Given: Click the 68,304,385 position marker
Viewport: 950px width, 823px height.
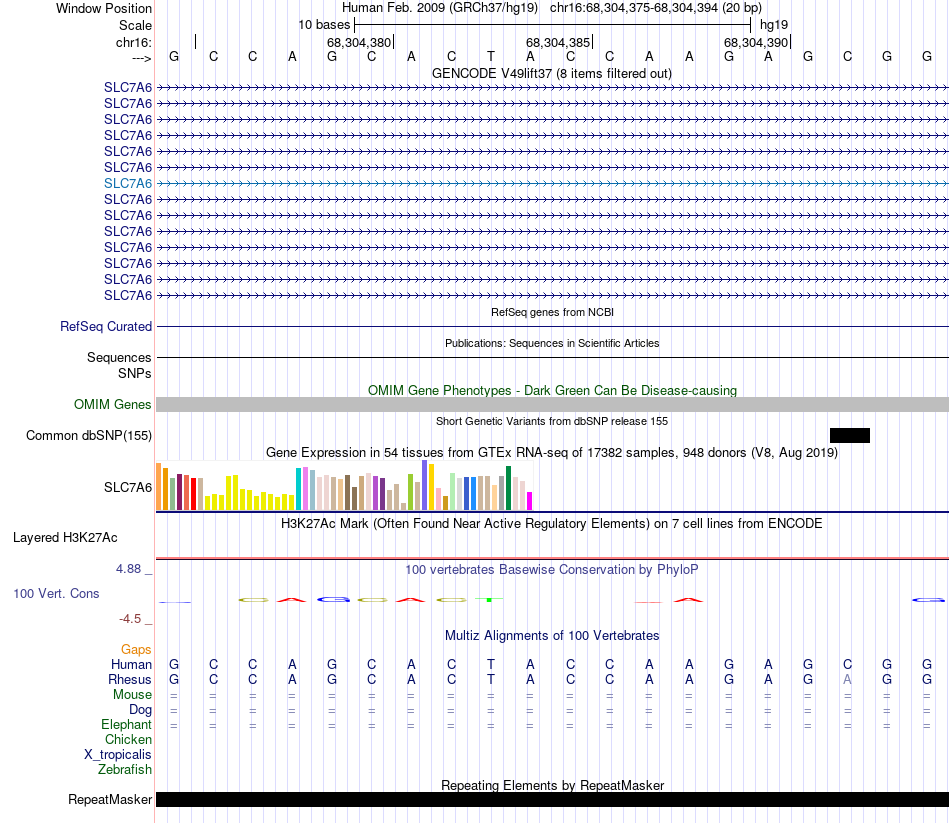Looking at the screenshot, I should click(x=558, y=42).
